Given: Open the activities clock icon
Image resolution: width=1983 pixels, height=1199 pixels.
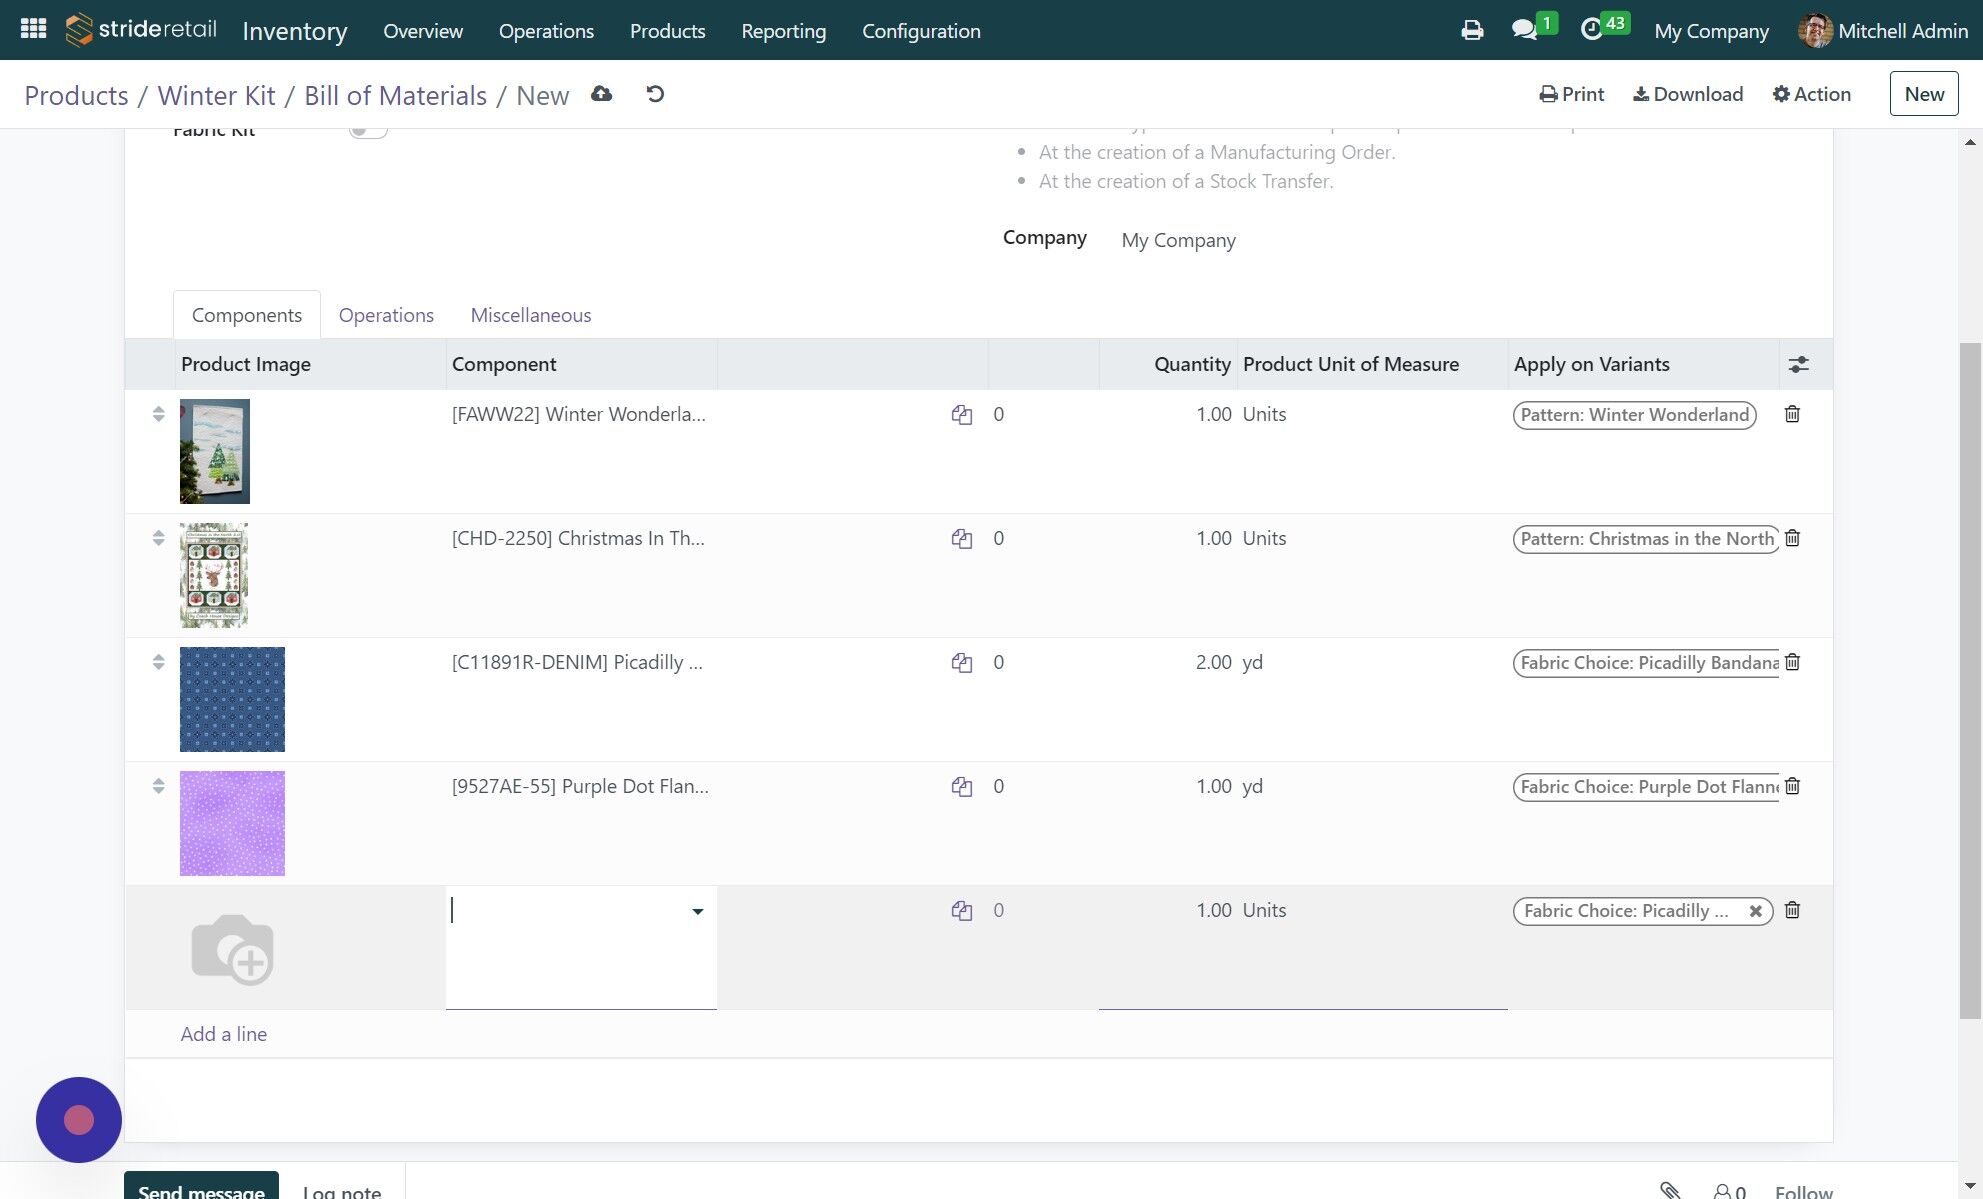Looking at the screenshot, I should 1591,30.
